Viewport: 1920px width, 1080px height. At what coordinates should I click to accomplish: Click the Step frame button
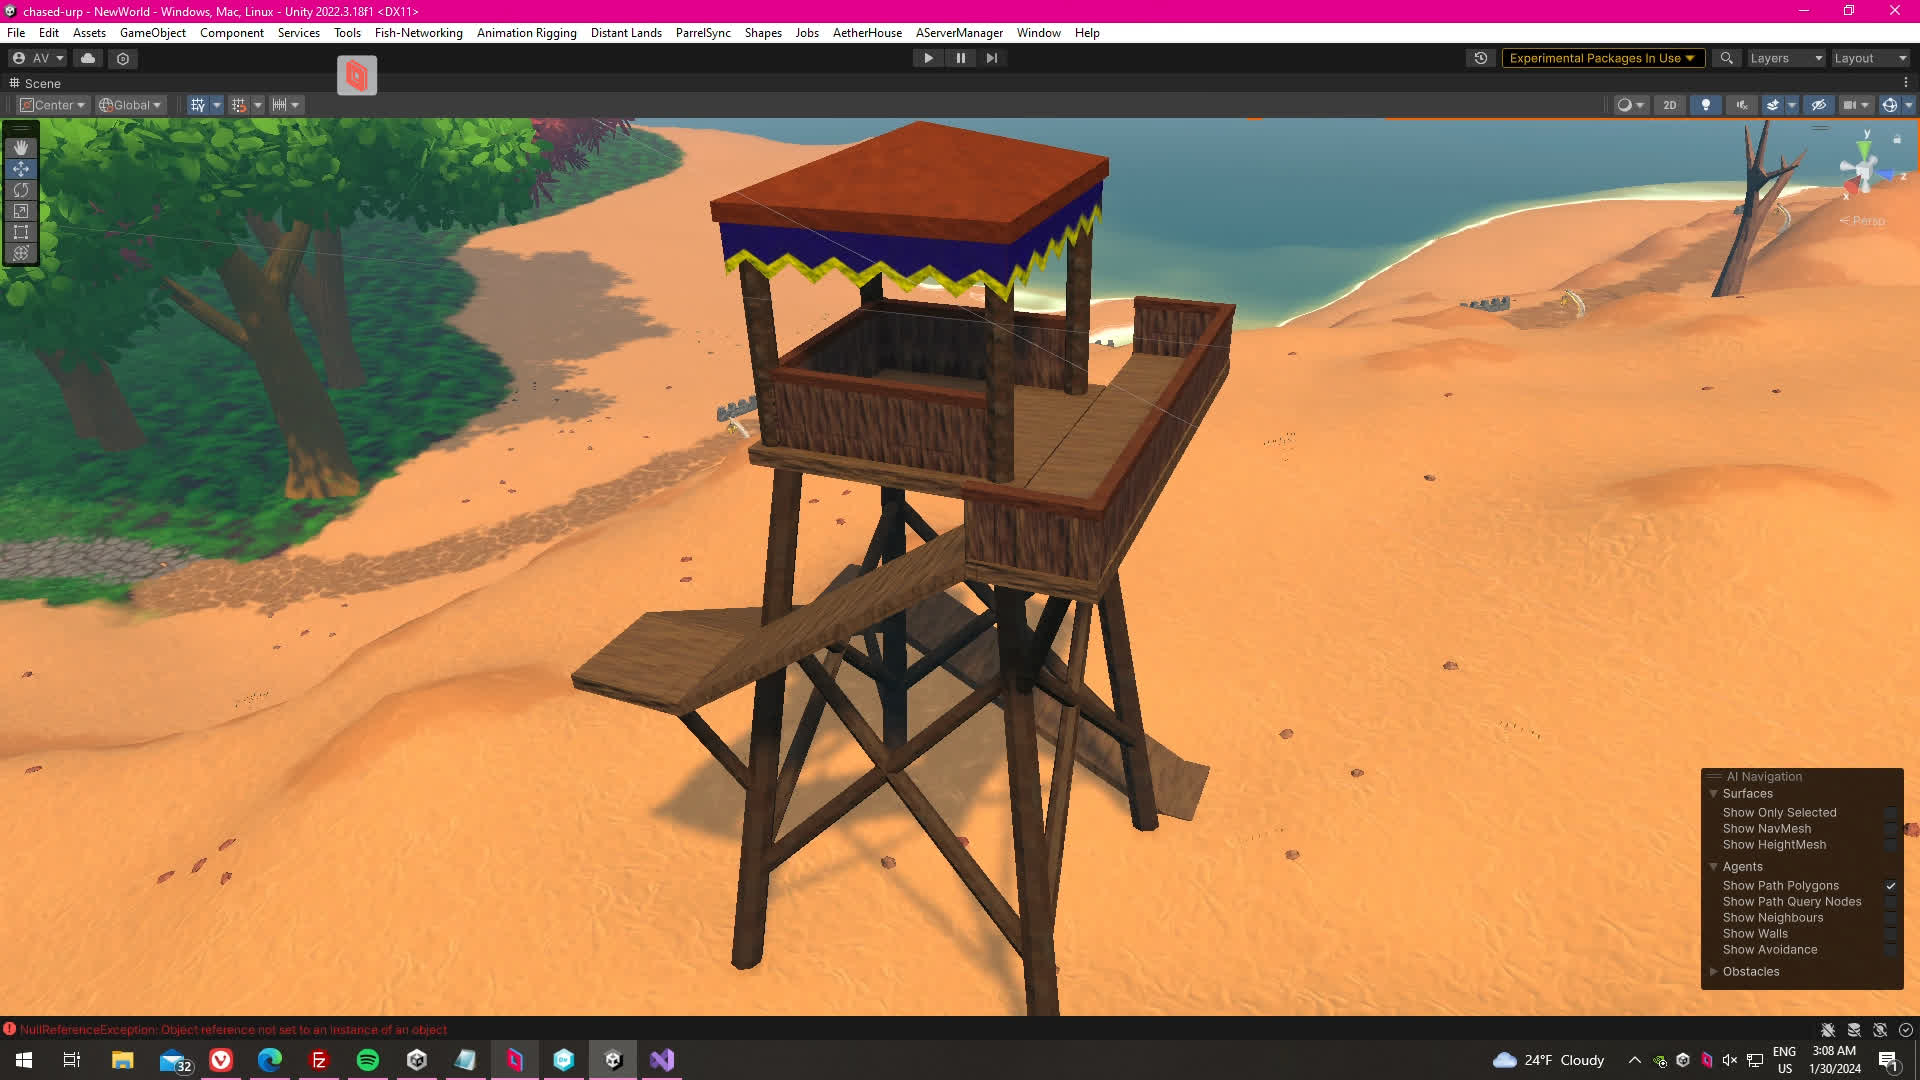pos(992,58)
